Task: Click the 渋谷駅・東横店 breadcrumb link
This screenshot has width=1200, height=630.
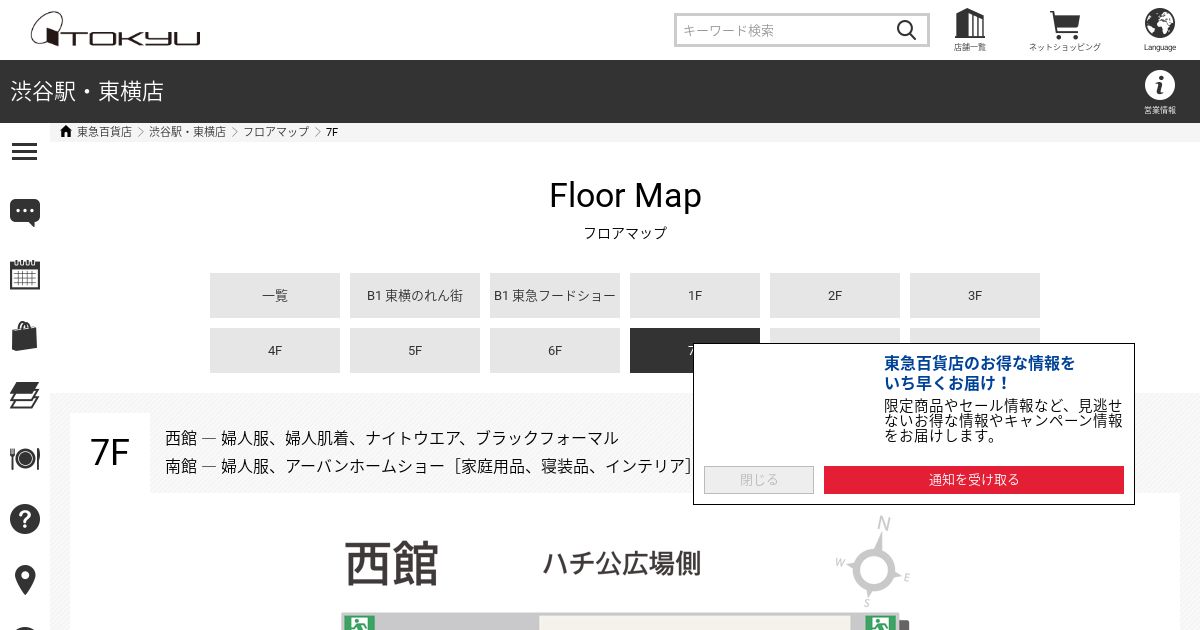Action: click(x=188, y=132)
